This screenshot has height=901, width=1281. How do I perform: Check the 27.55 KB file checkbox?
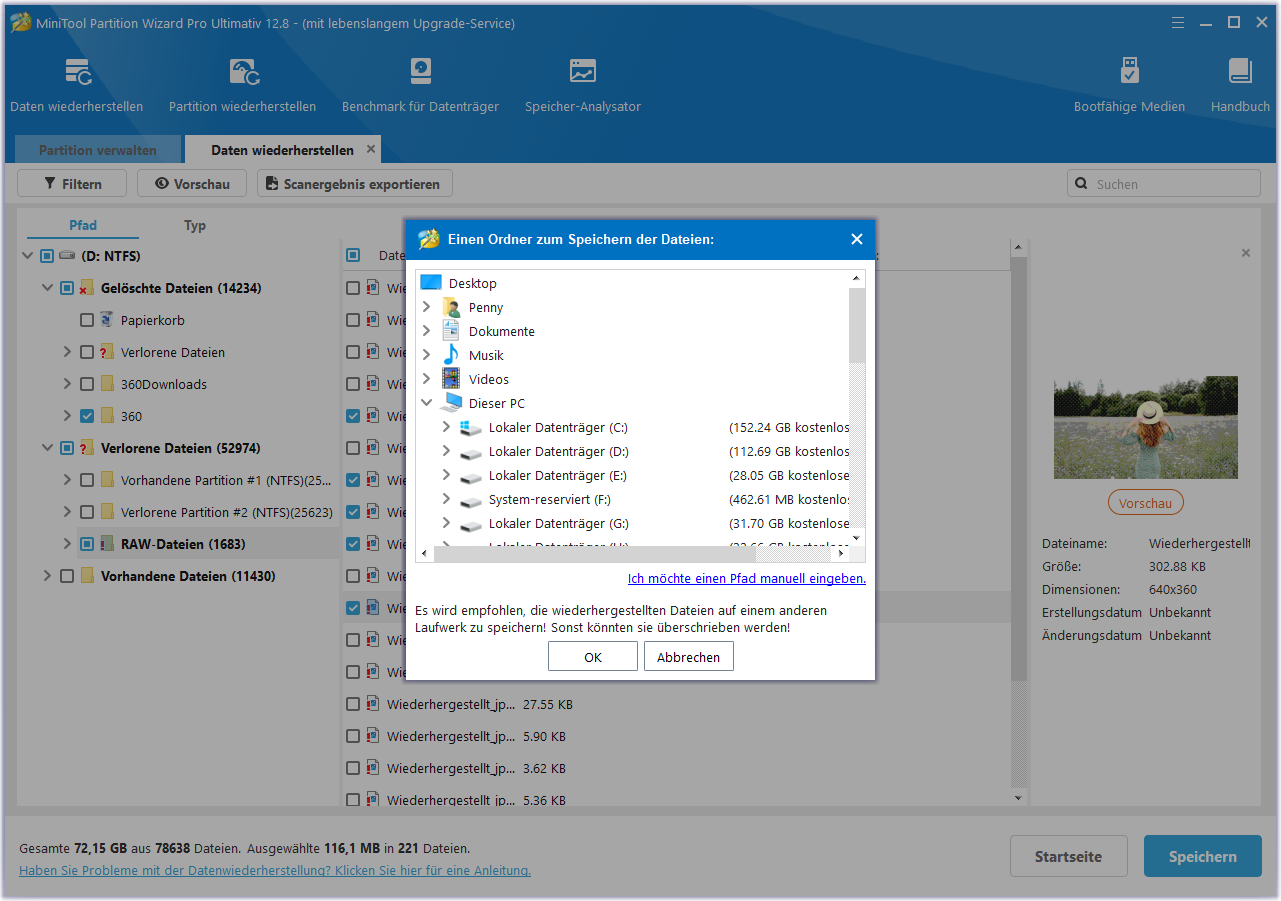[353, 704]
